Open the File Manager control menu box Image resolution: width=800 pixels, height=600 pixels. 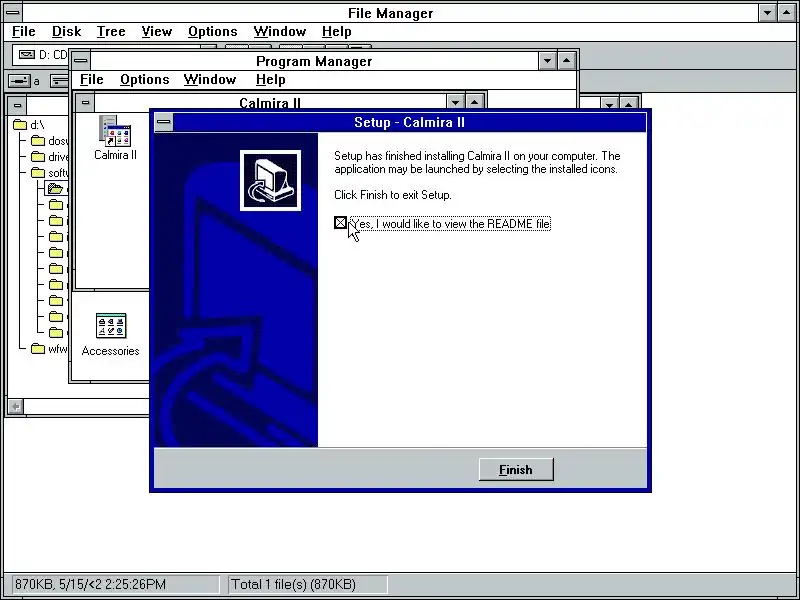[12, 12]
